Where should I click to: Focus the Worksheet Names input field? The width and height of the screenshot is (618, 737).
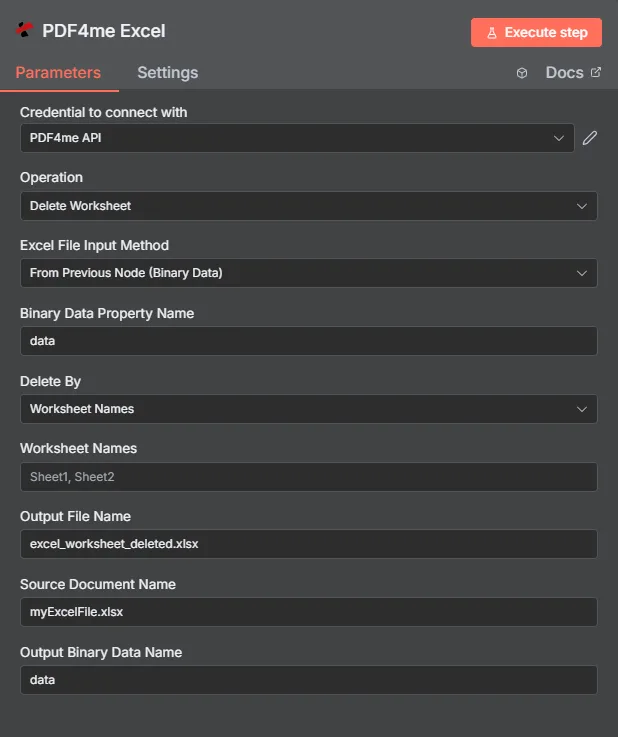[x=309, y=477]
